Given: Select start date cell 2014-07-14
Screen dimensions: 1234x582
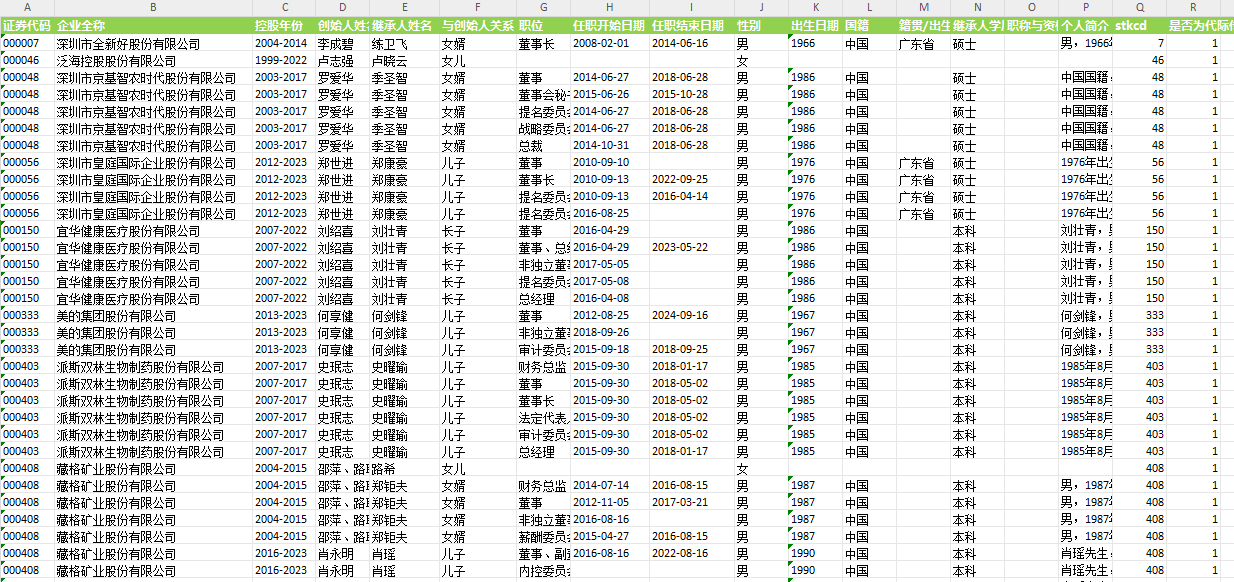Looking at the screenshot, I should coord(610,486).
